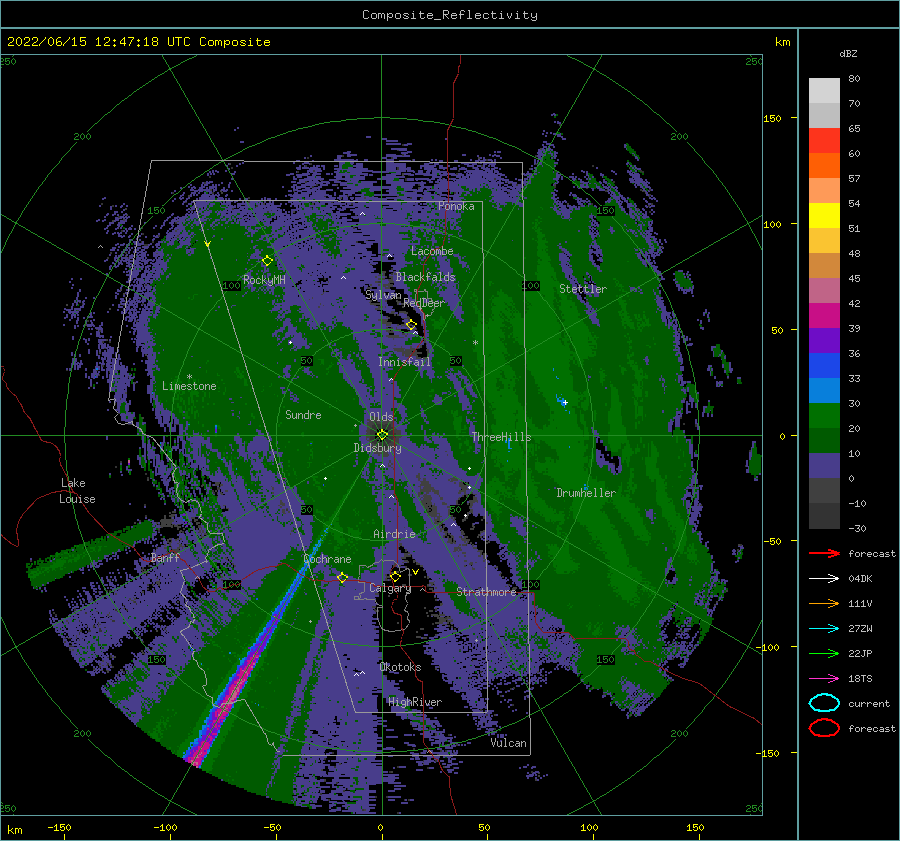900x841 pixels.
Task: Select the magenta 39–42 dBZ swatch
Action: pyautogui.click(x=824, y=315)
